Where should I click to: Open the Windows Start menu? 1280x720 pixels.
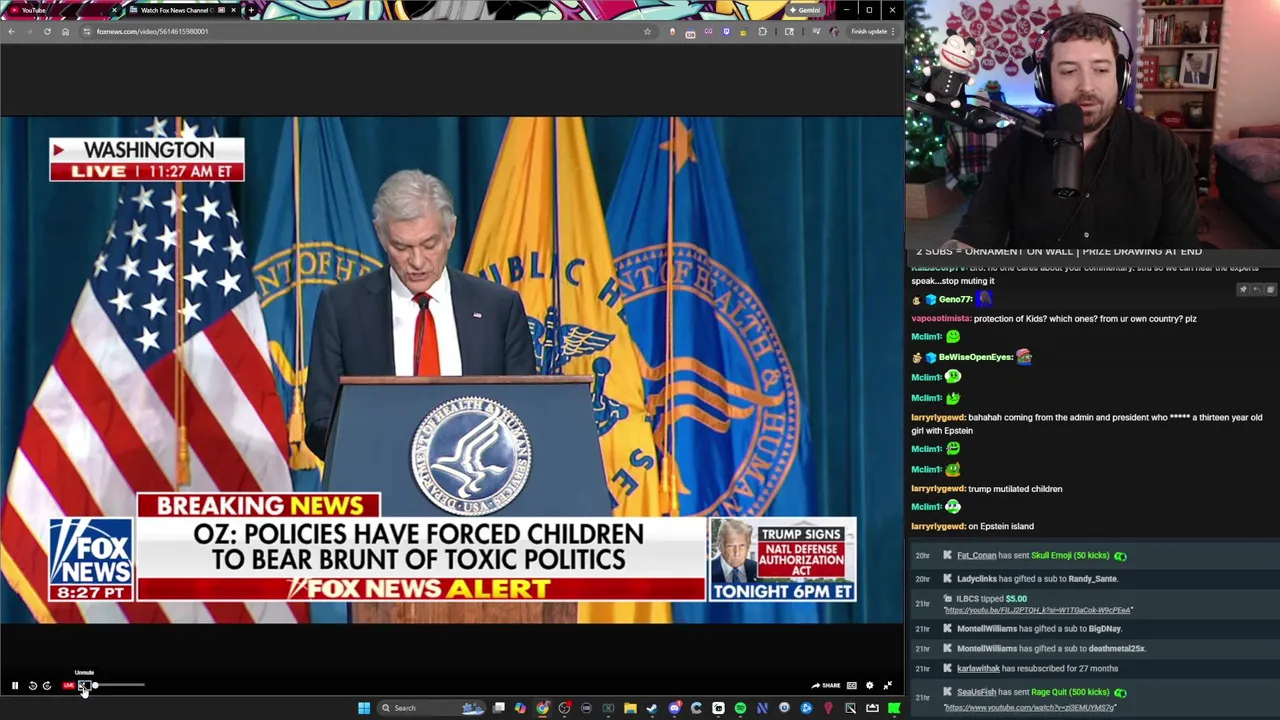click(364, 708)
